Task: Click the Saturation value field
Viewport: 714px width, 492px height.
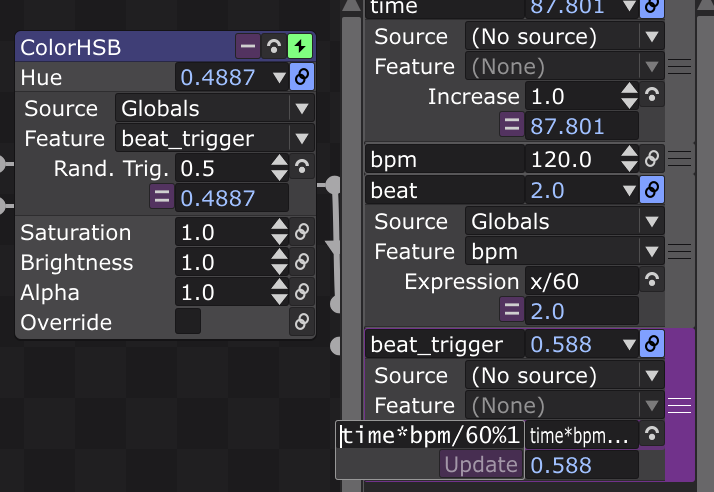Action: [223, 232]
